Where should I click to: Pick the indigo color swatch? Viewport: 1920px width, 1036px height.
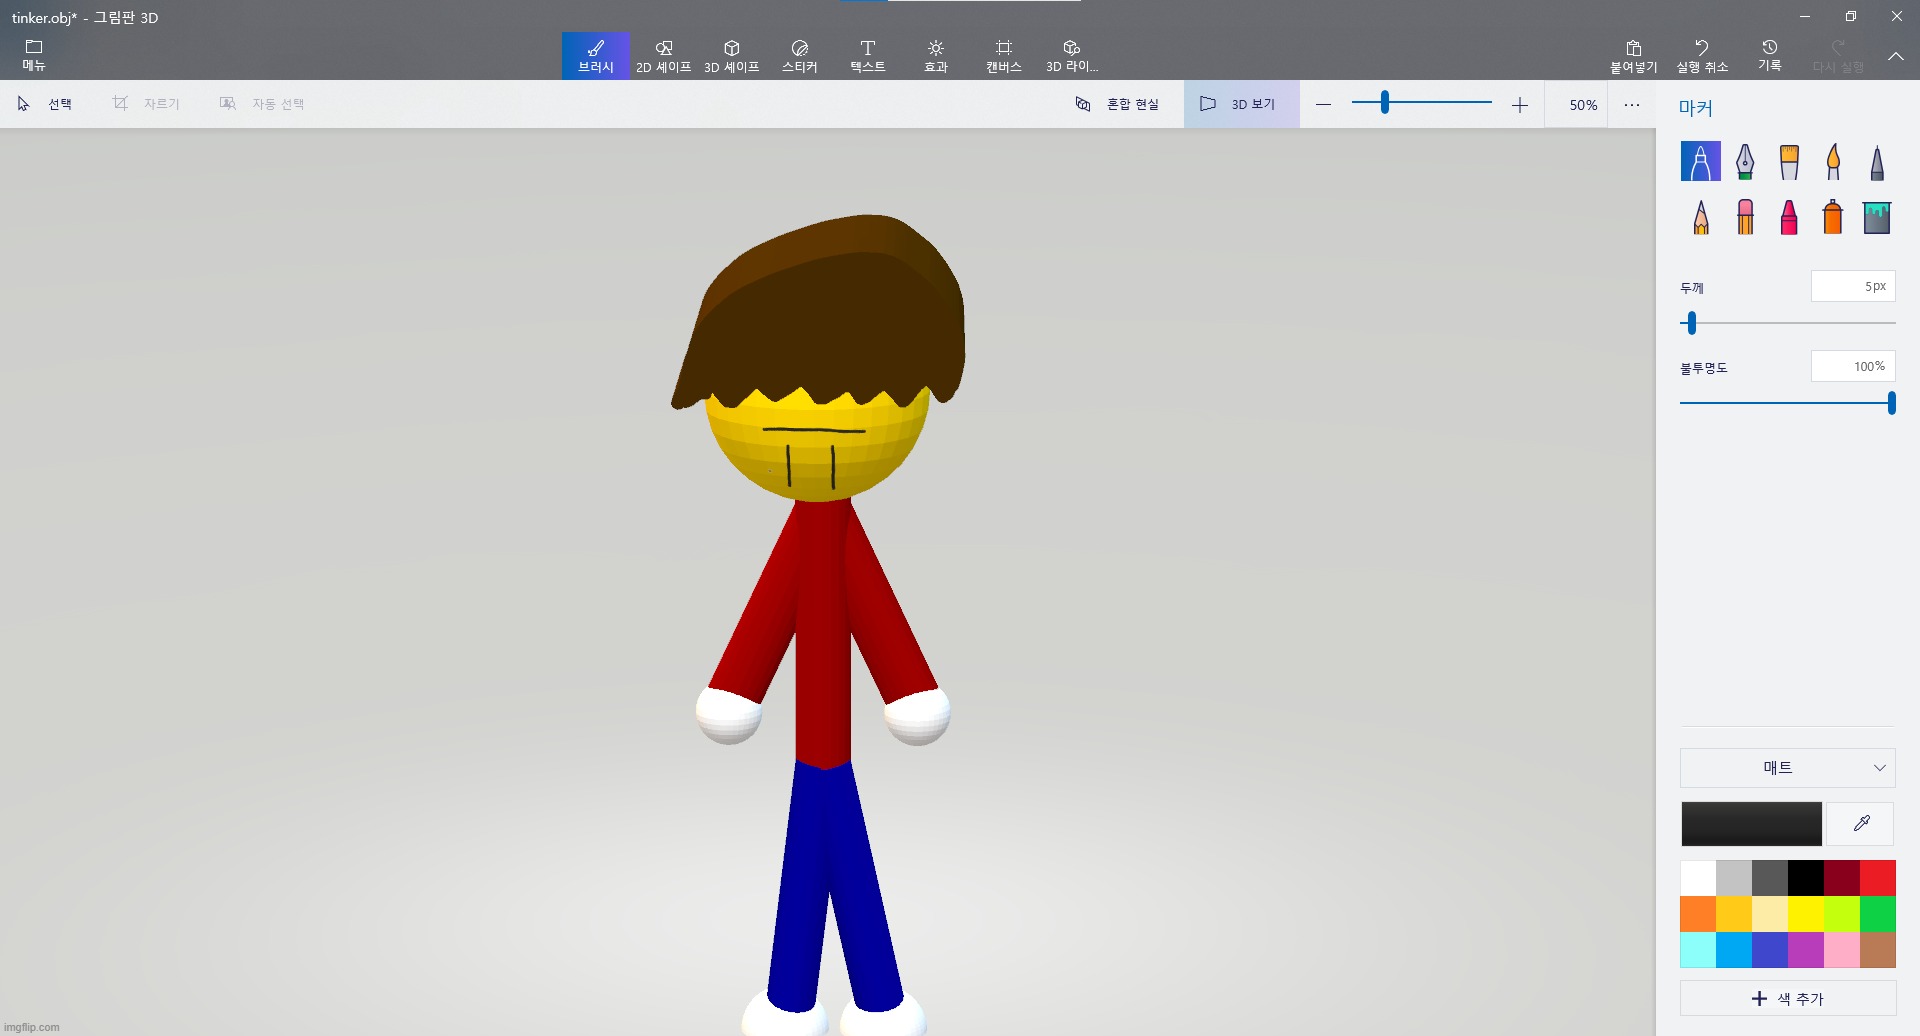tap(1770, 950)
